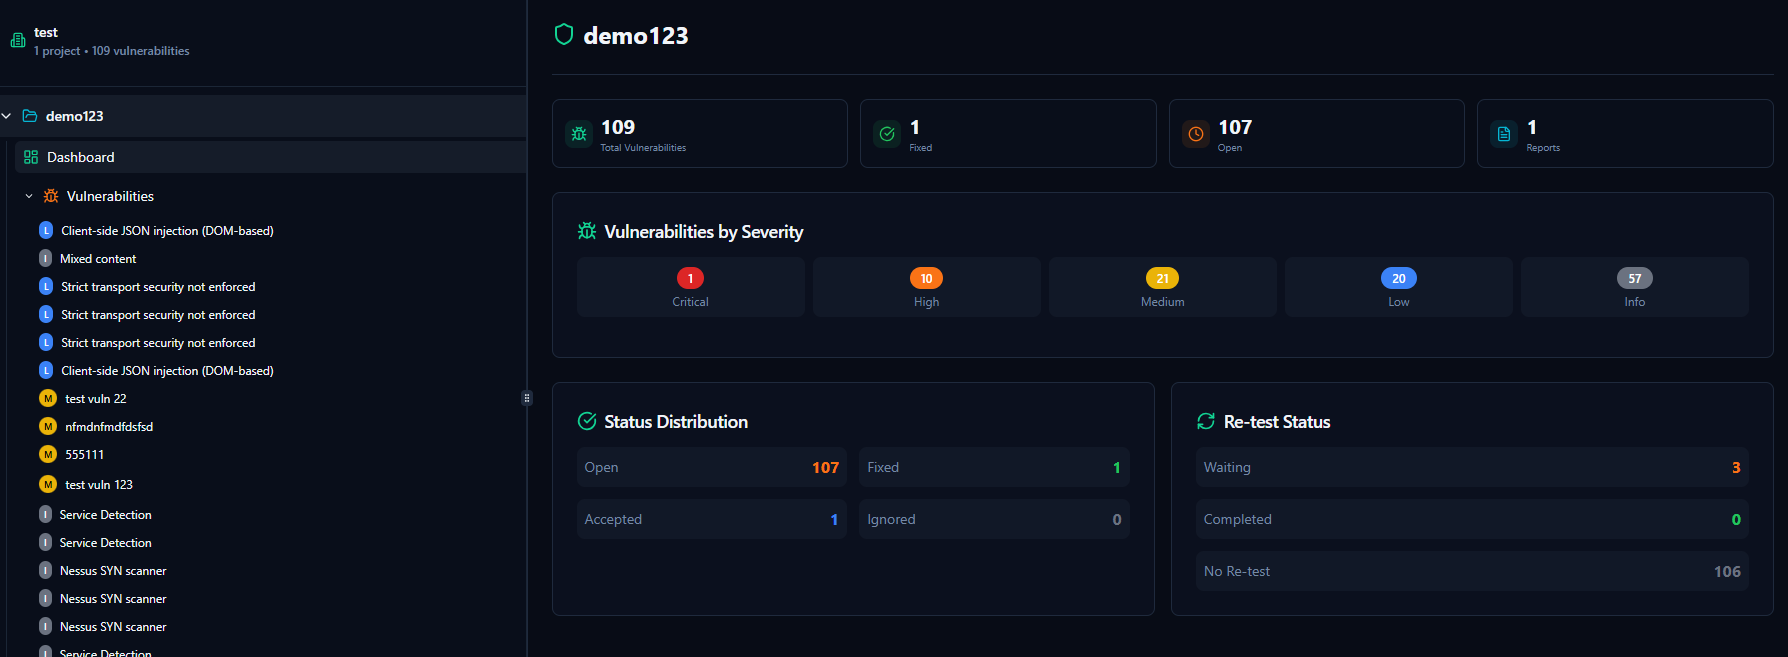
Task: Click the Critical severity label
Action: [x=690, y=302]
